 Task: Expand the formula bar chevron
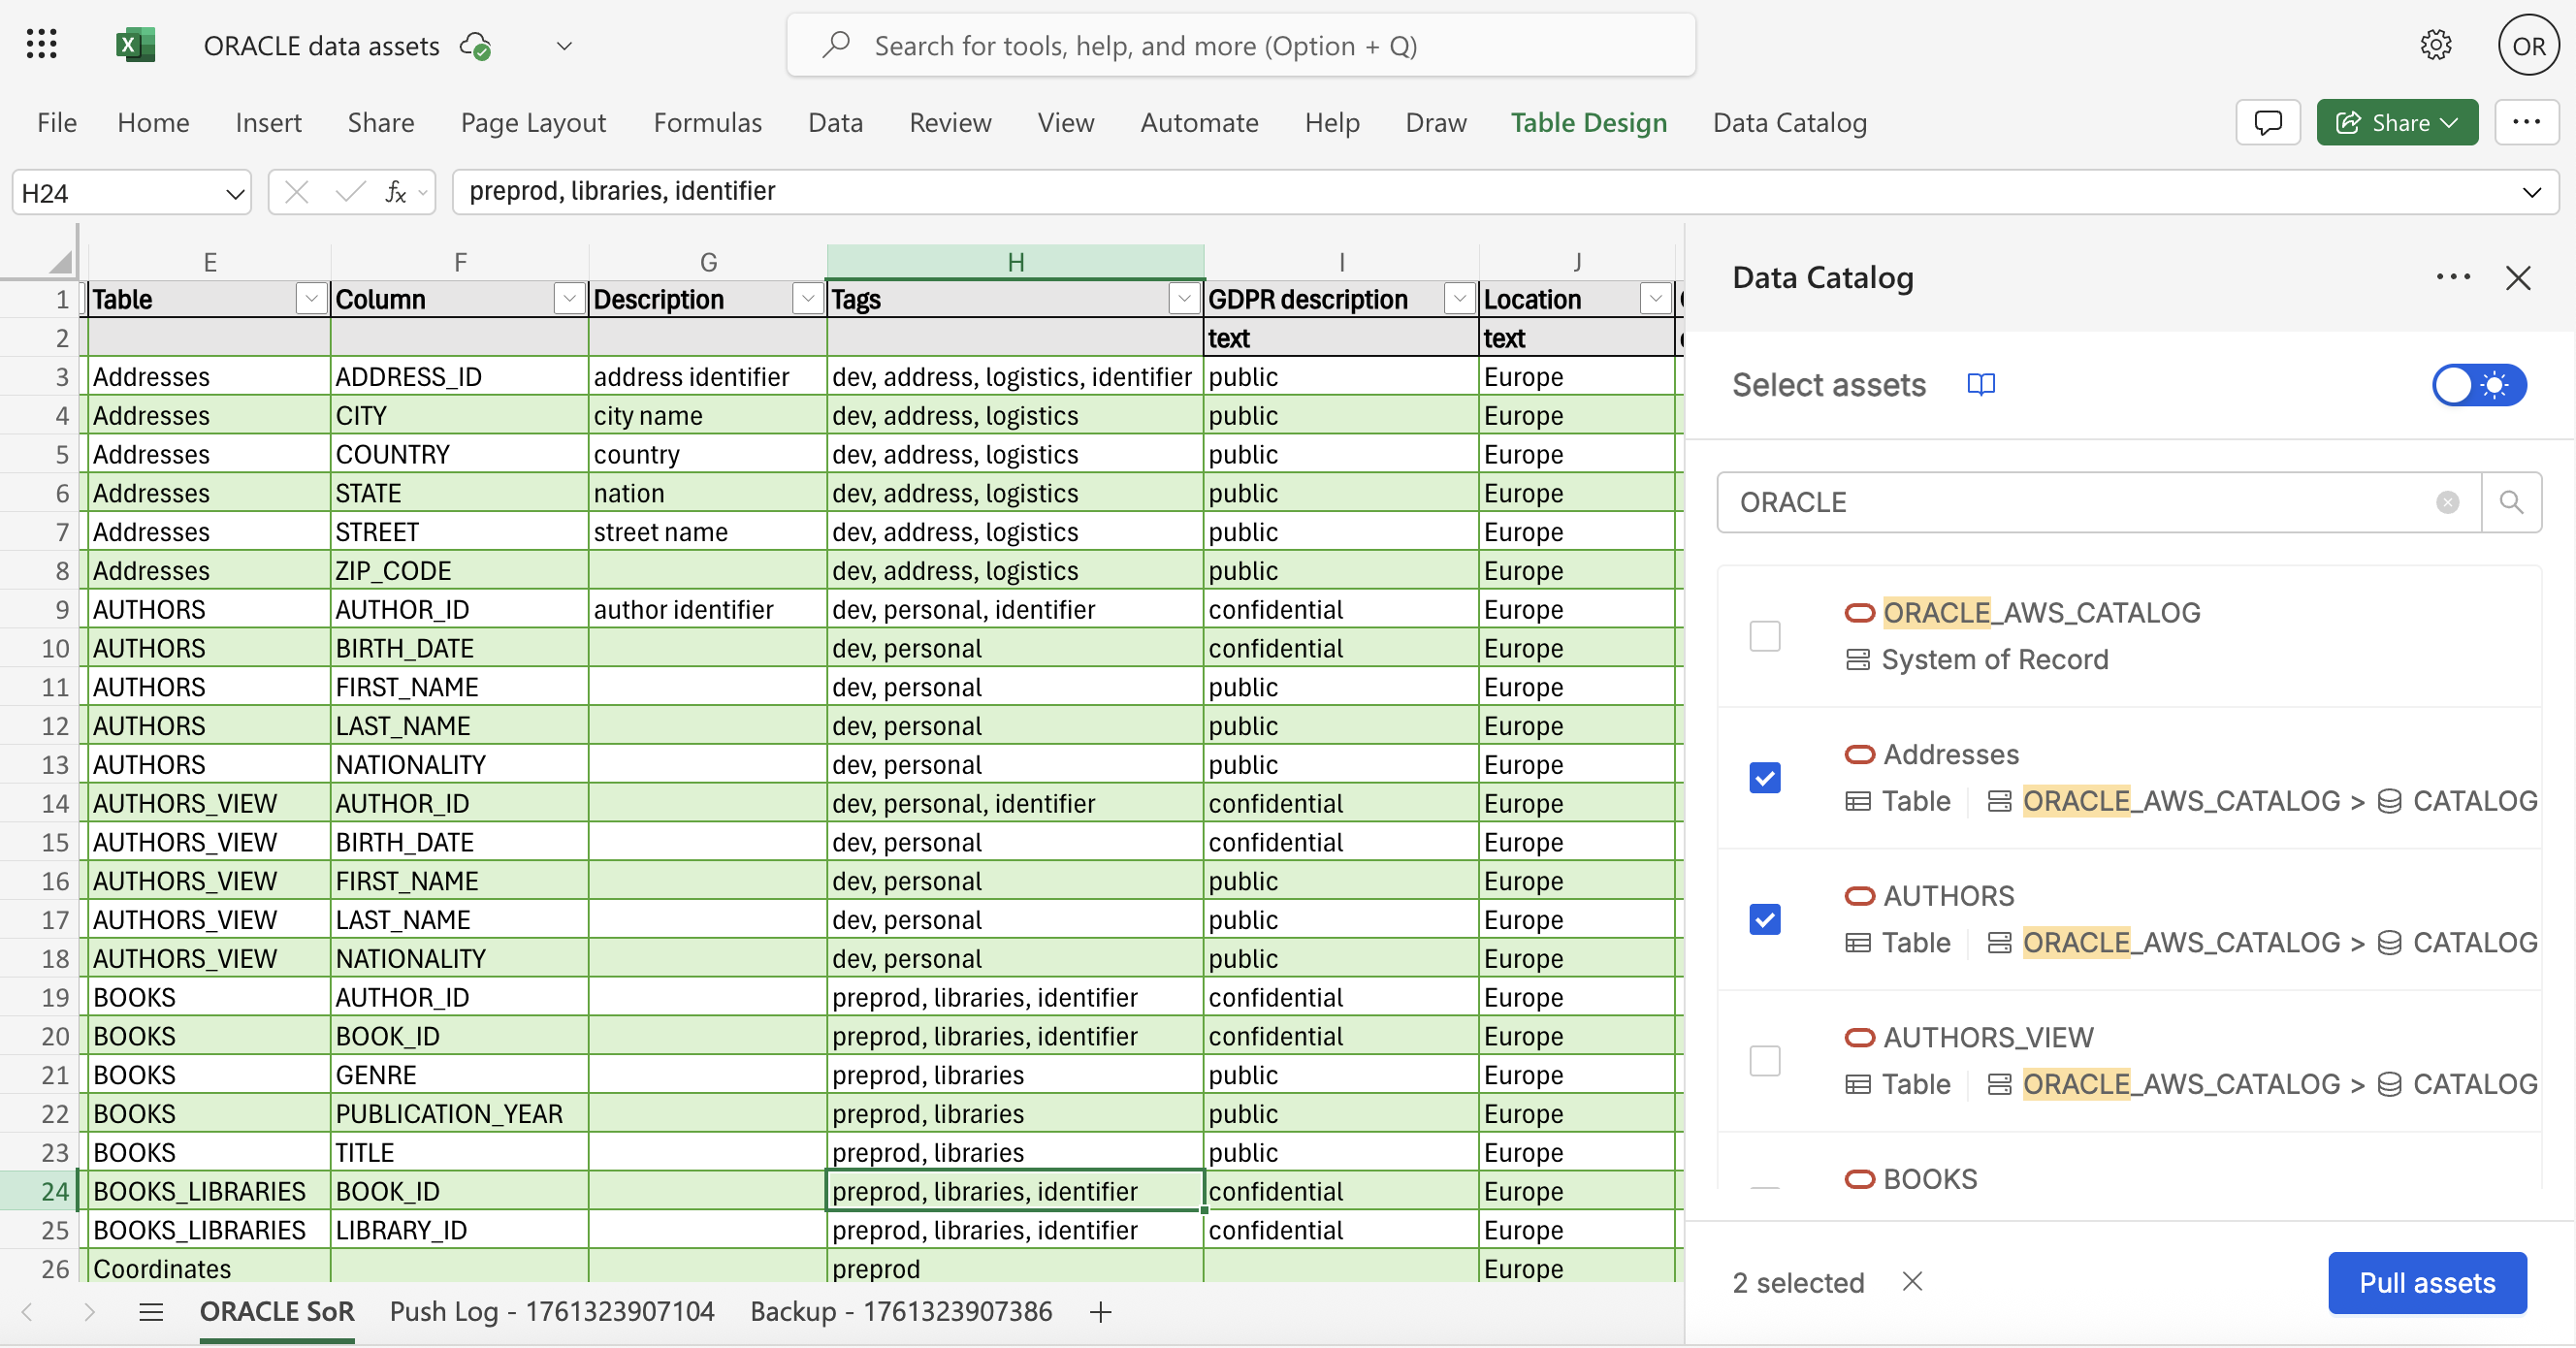[2532, 192]
